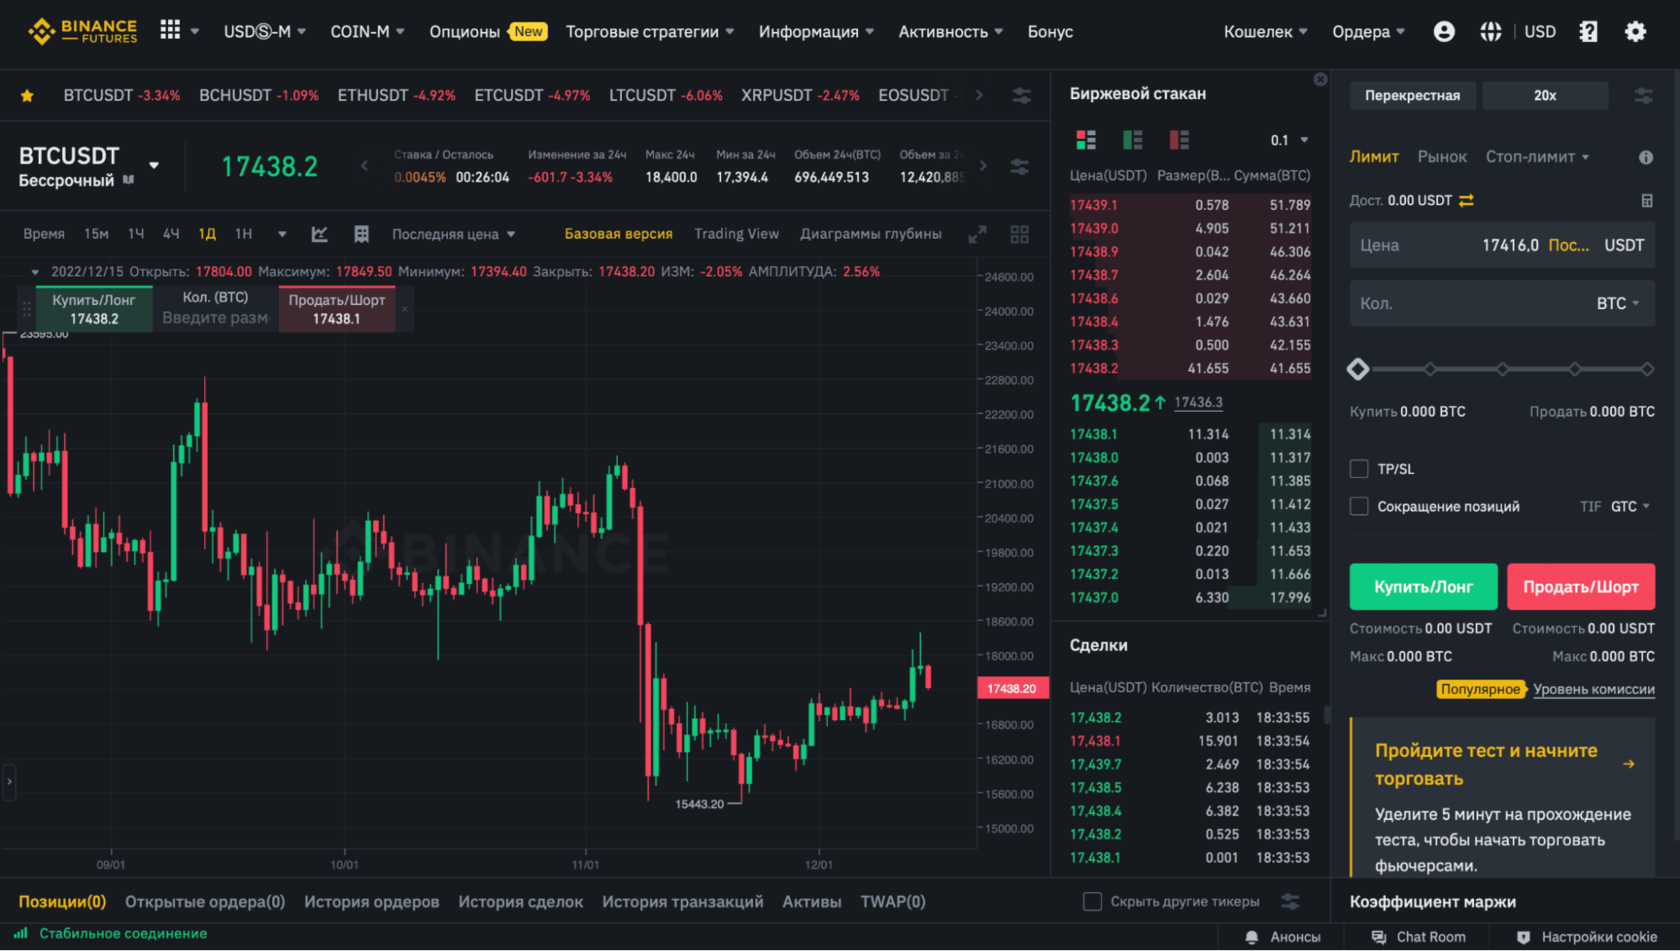The width and height of the screenshot is (1680, 951).
Task: Open the Торговые стратегии menu
Action: (650, 31)
